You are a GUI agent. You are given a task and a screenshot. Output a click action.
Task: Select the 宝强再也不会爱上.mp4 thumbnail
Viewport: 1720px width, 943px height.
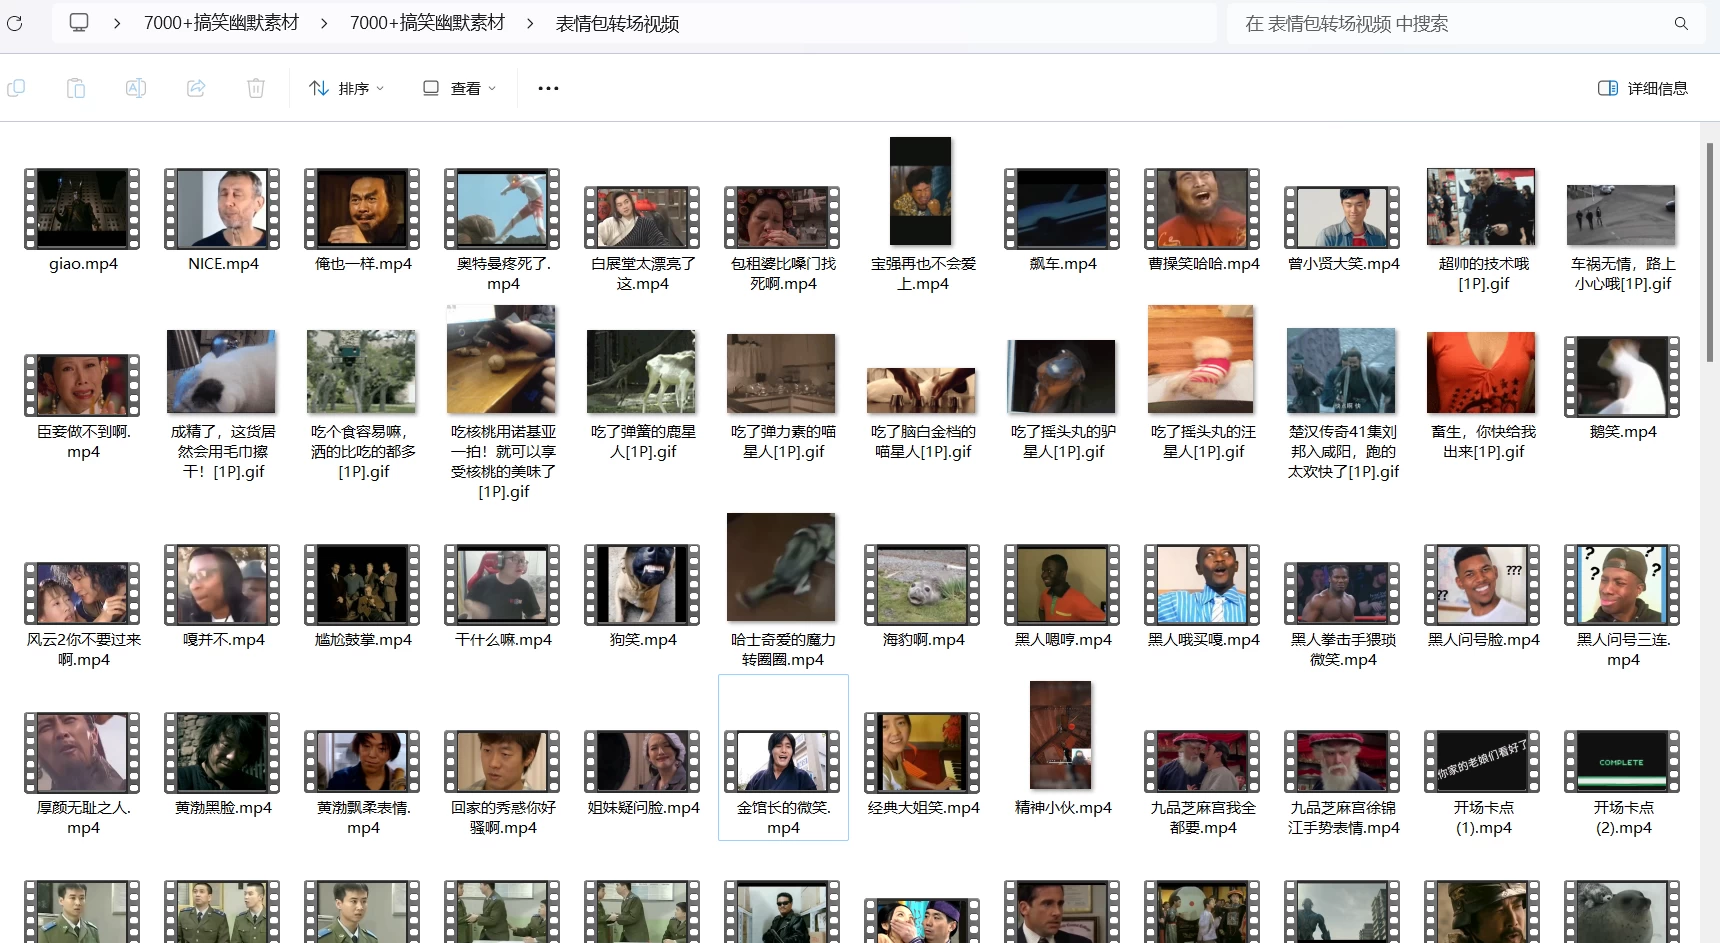pos(921,191)
